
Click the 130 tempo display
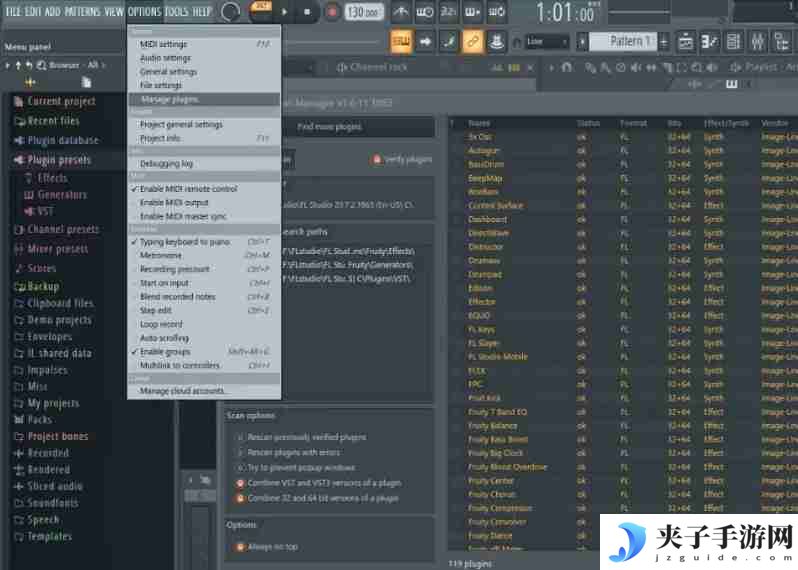pos(363,11)
